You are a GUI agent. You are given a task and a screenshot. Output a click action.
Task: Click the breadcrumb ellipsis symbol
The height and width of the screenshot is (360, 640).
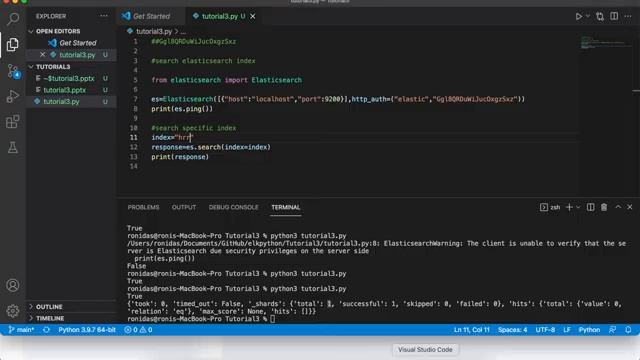coord(183,31)
